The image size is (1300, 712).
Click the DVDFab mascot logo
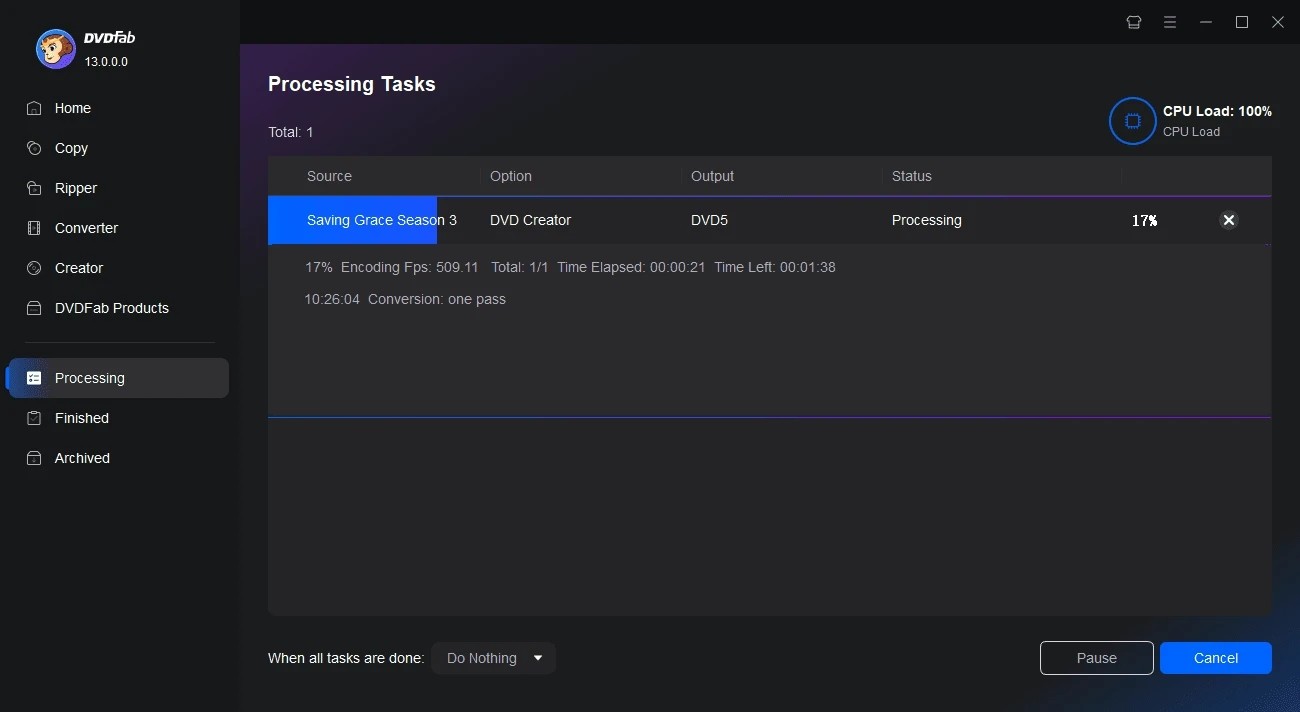(55, 48)
